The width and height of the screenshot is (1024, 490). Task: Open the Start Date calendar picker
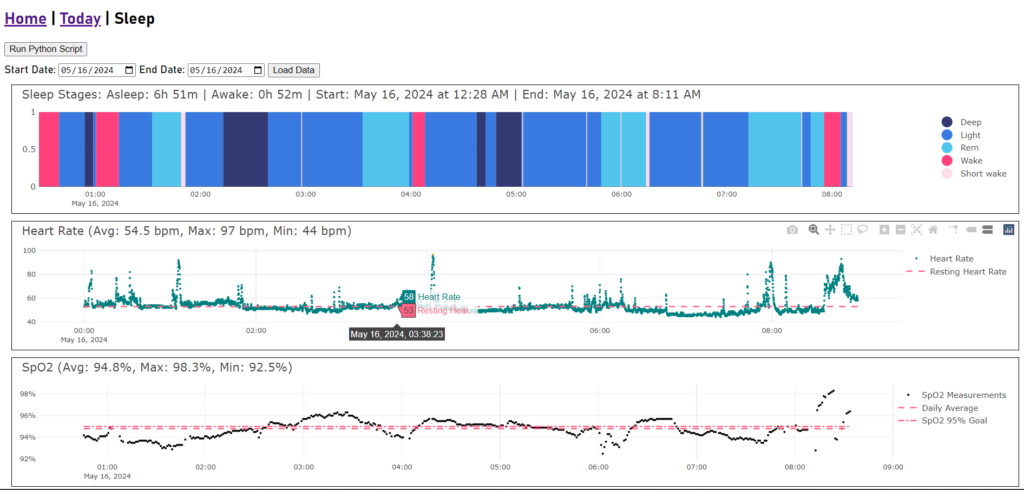click(x=128, y=70)
